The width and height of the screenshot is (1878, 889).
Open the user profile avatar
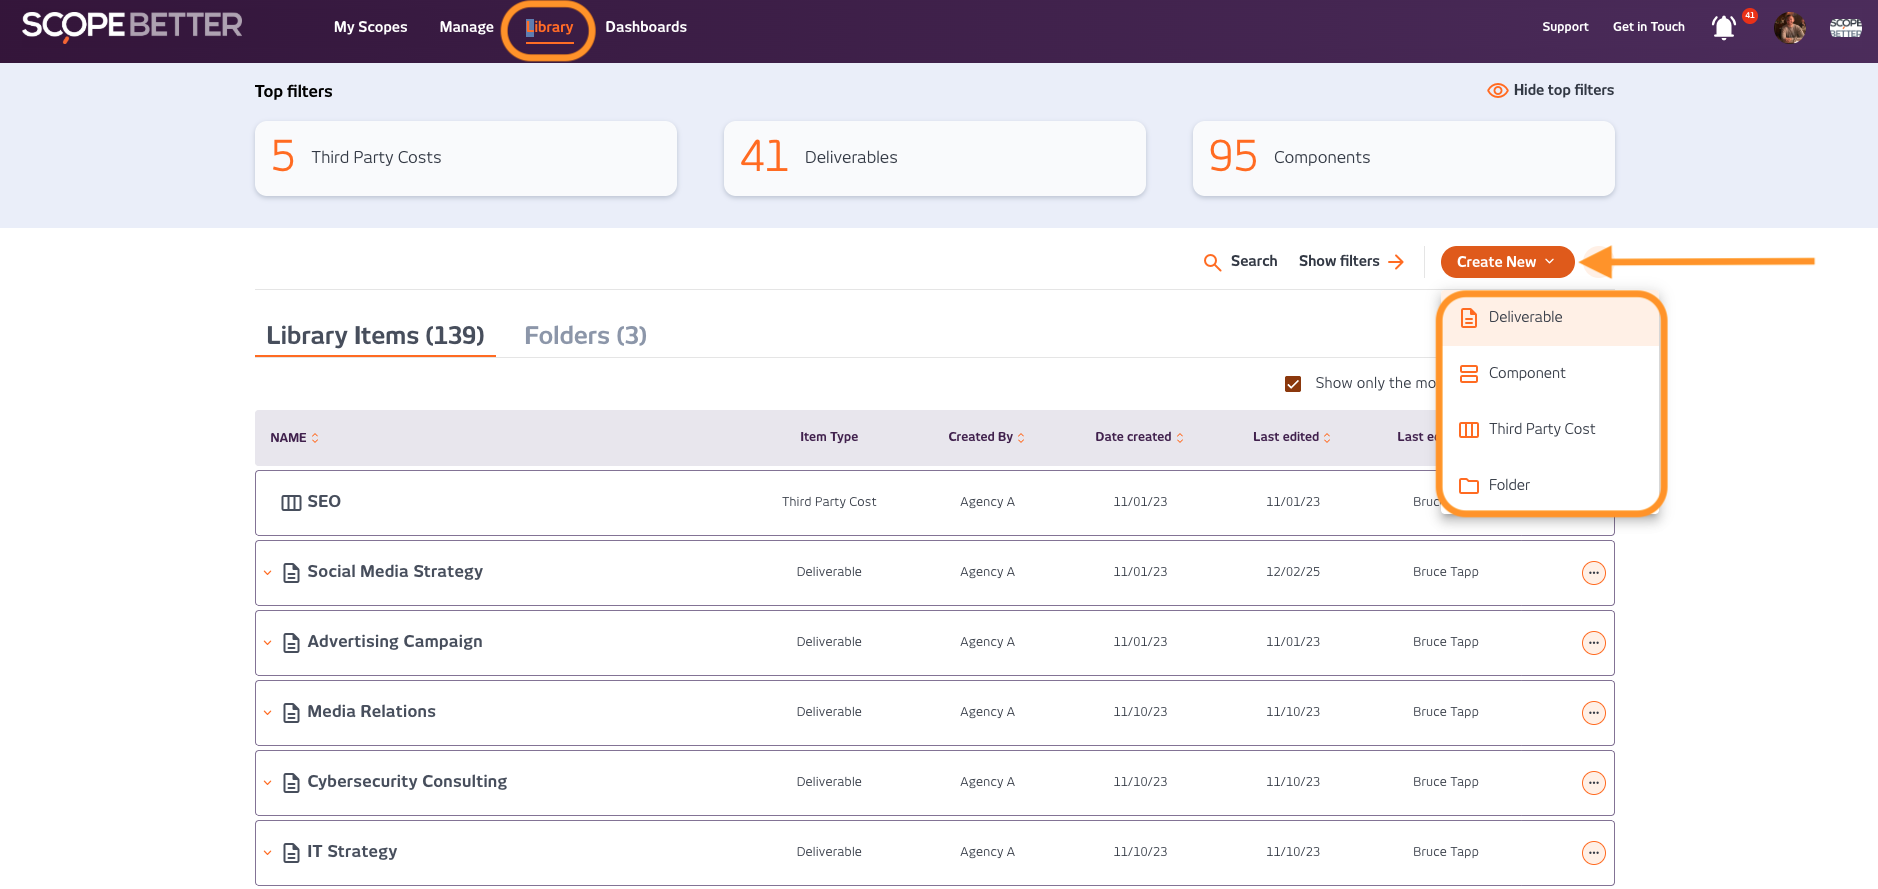click(x=1789, y=28)
